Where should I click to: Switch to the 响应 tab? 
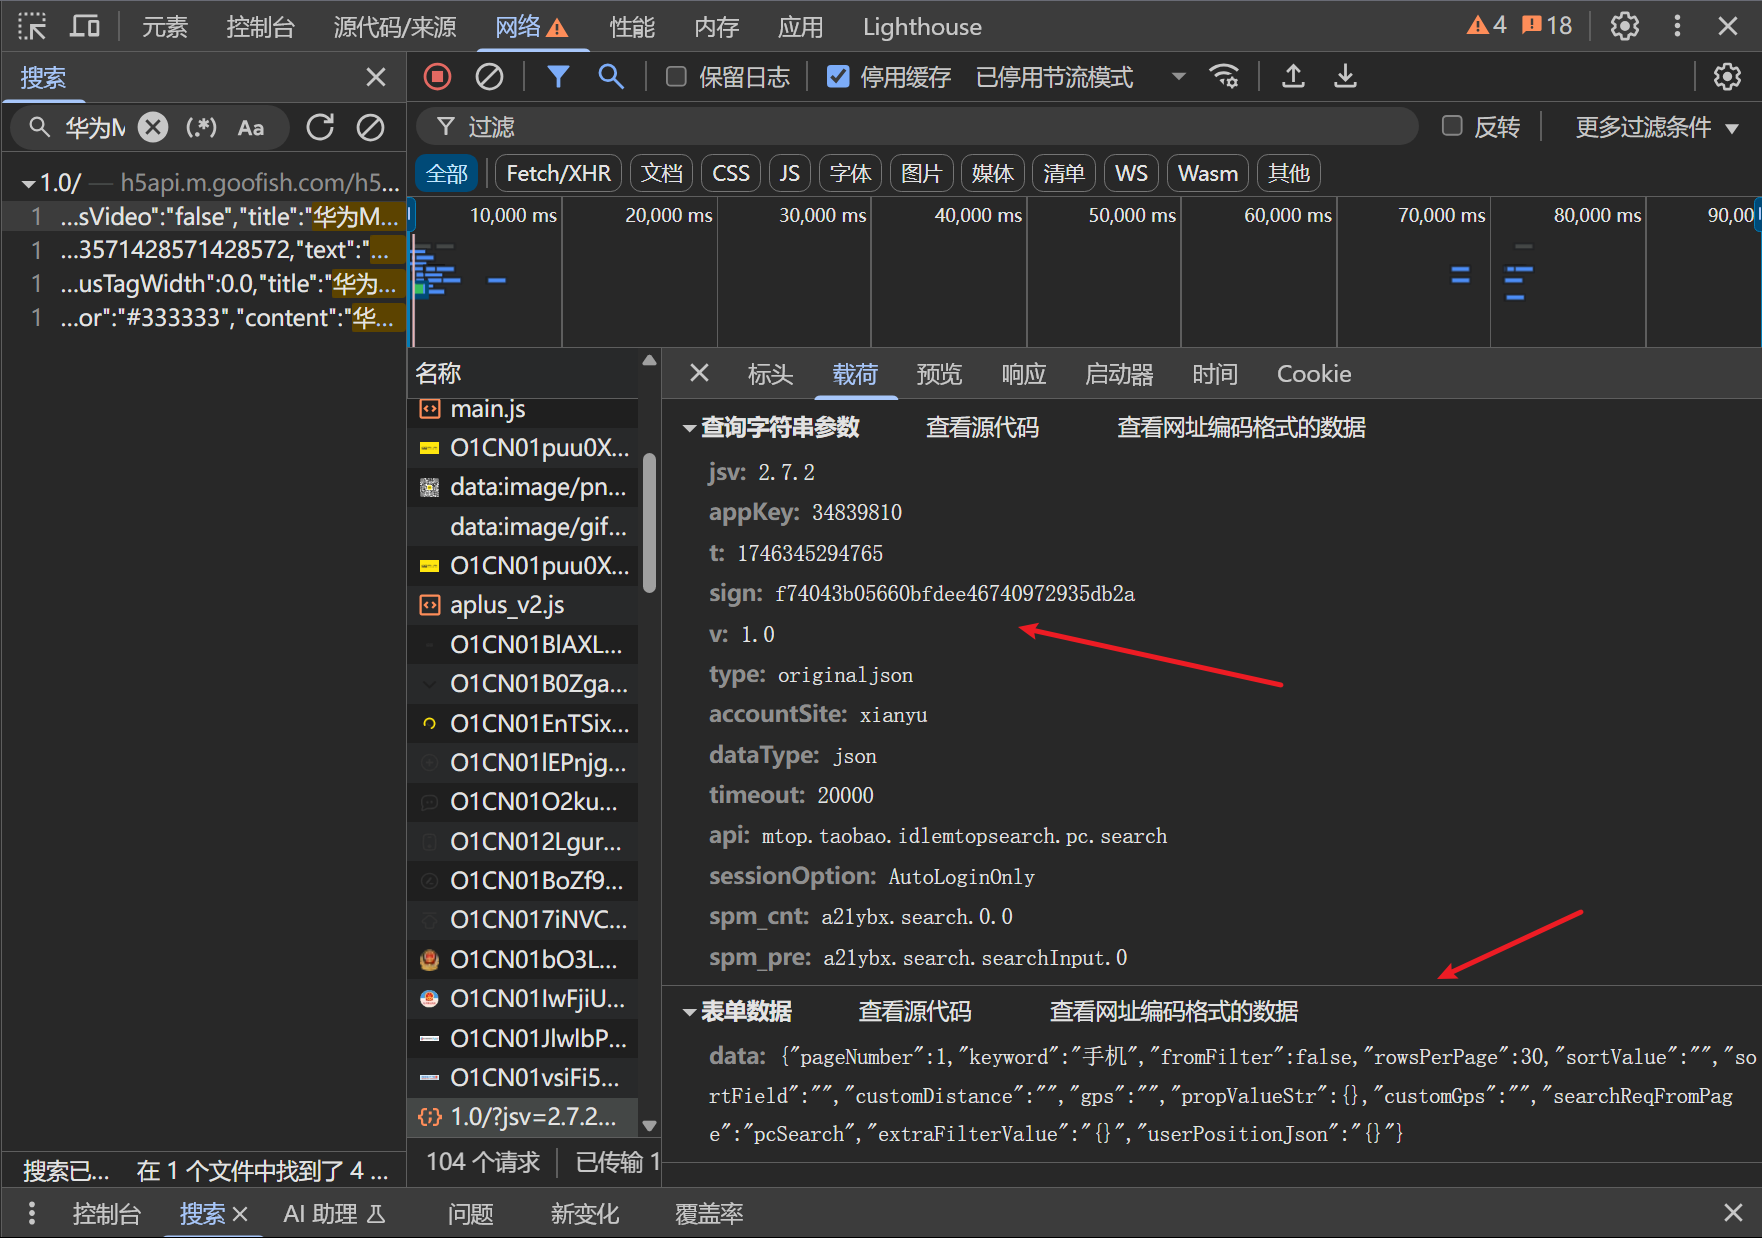pyautogui.click(x=1023, y=374)
